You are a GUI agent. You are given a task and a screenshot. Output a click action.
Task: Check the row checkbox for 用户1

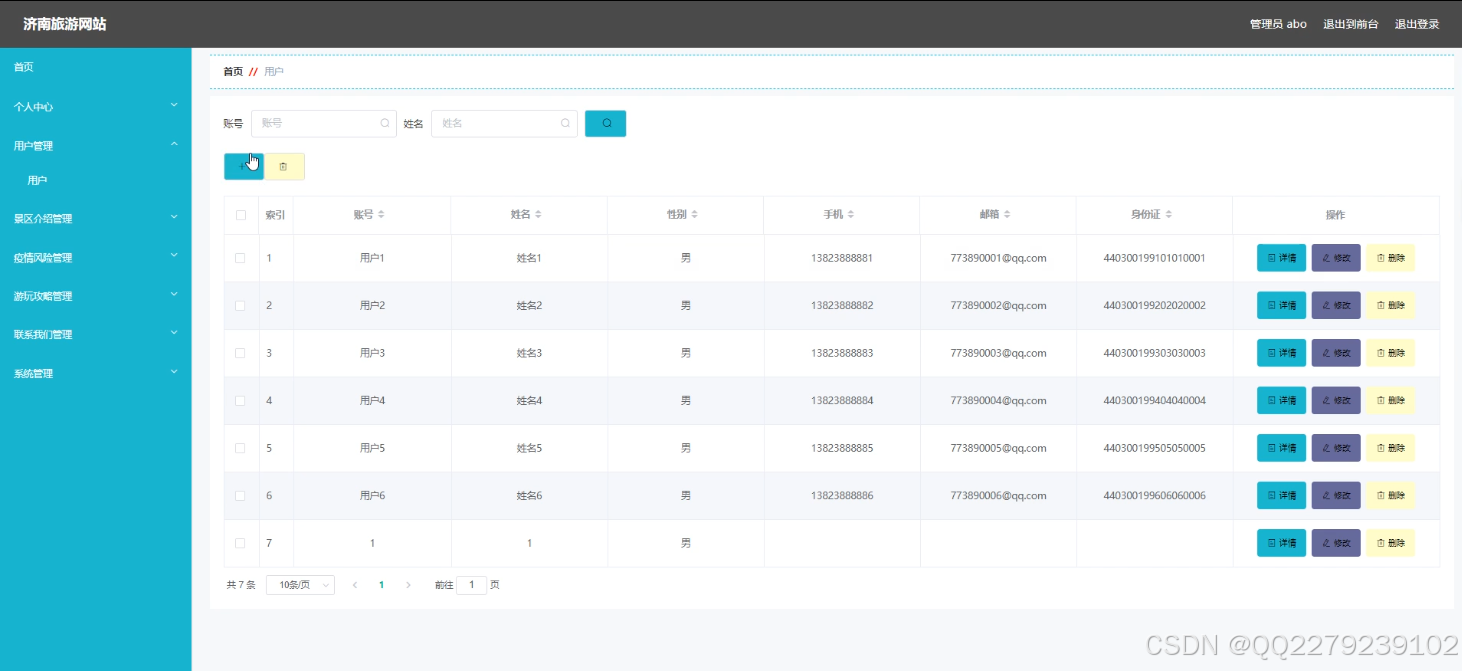[240, 258]
